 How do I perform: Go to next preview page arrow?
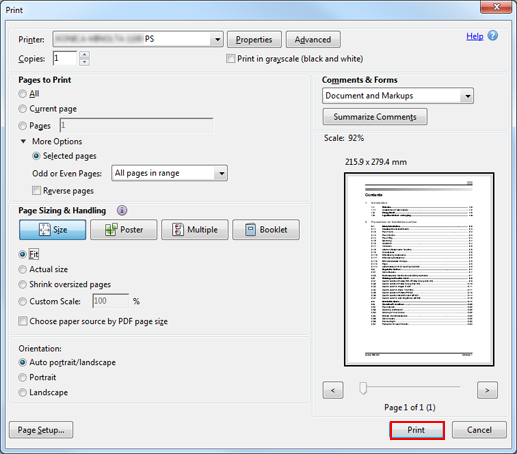click(x=487, y=390)
